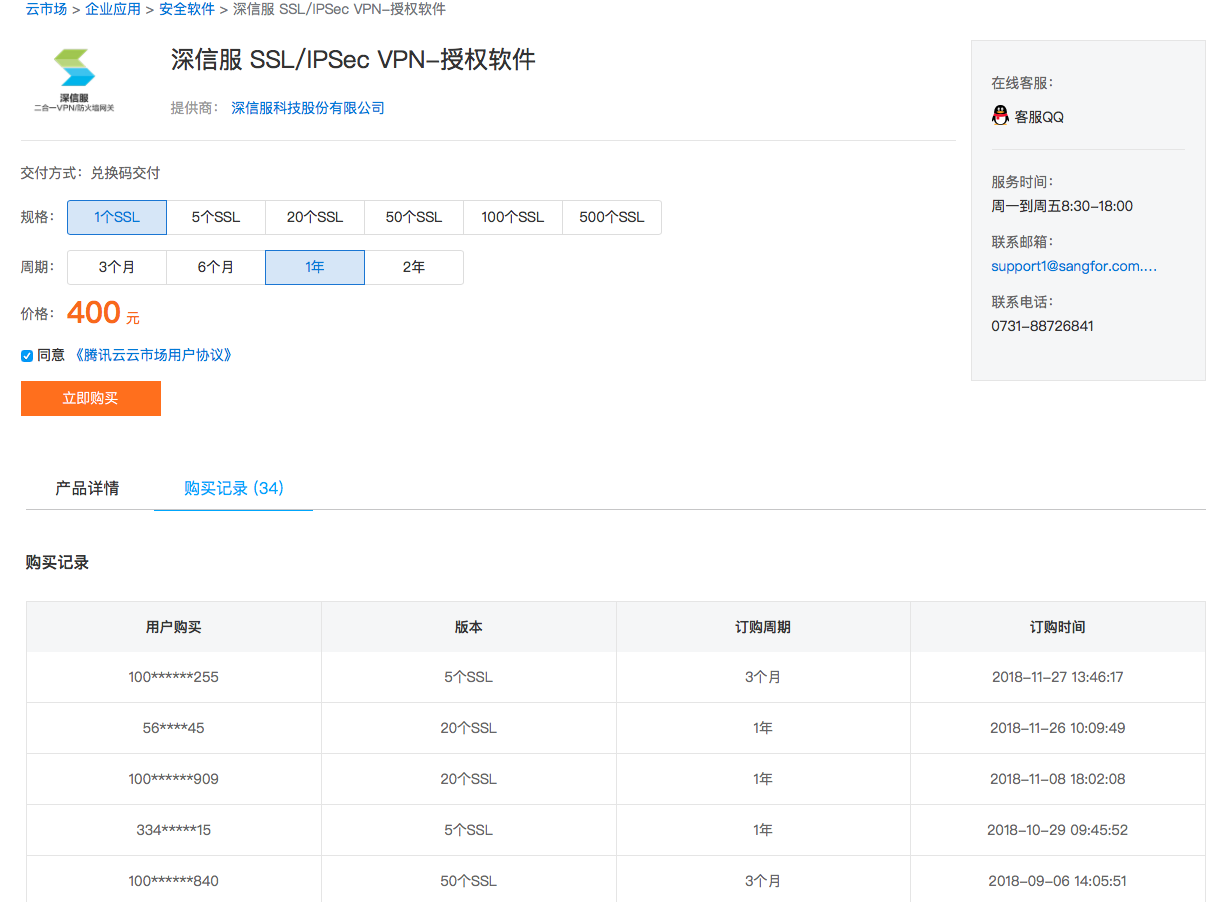Open the 安全软件 breadcrumb link
Screen dimensions: 1207x902
pos(187,9)
